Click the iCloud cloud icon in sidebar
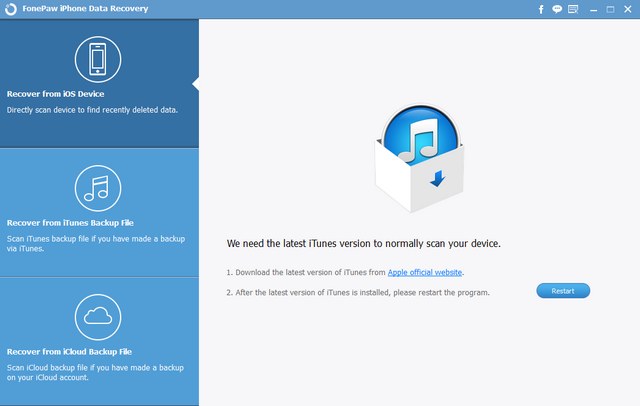This screenshot has width=640, height=406. (x=98, y=317)
